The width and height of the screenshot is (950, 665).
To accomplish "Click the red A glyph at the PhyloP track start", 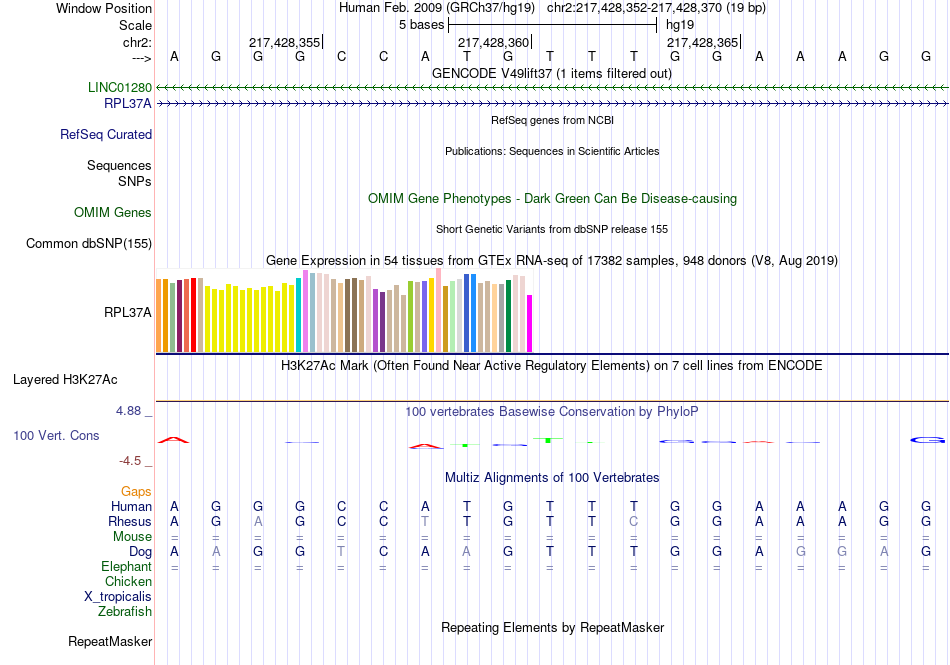I will tap(174, 440).
